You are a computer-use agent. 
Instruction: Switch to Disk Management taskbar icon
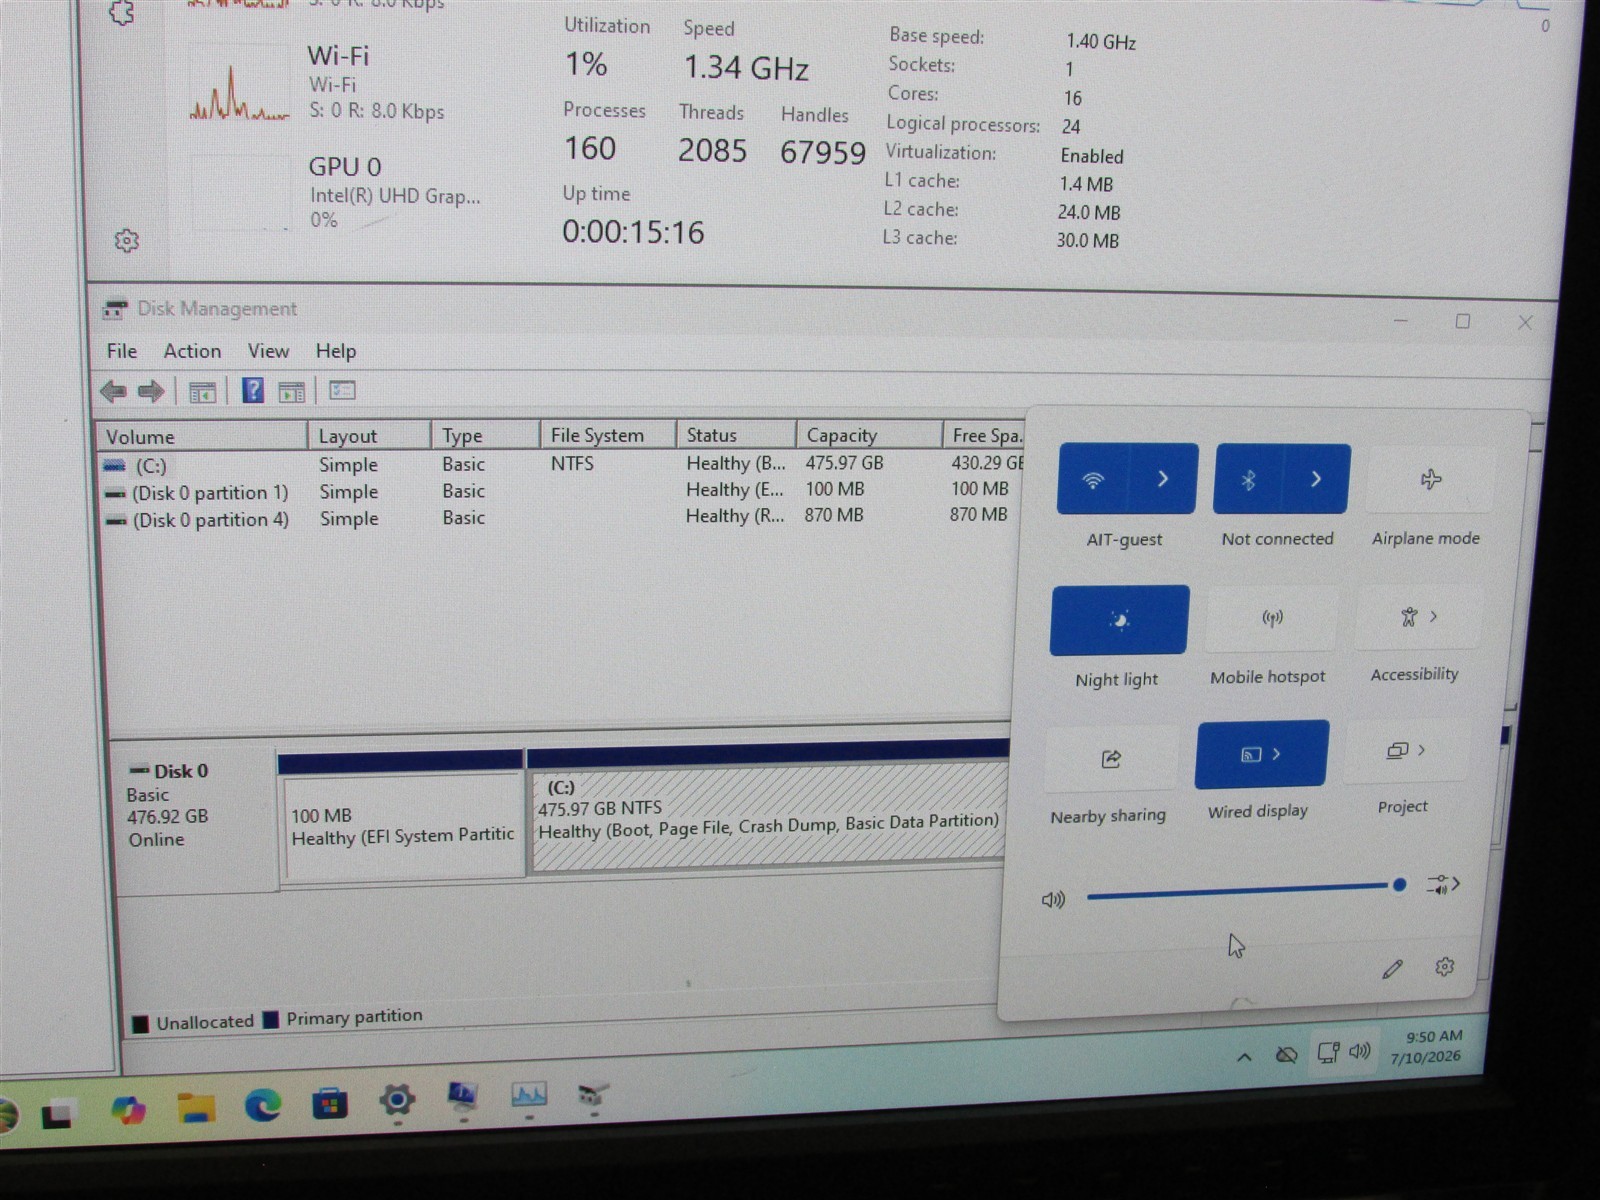pyautogui.click(x=594, y=1095)
